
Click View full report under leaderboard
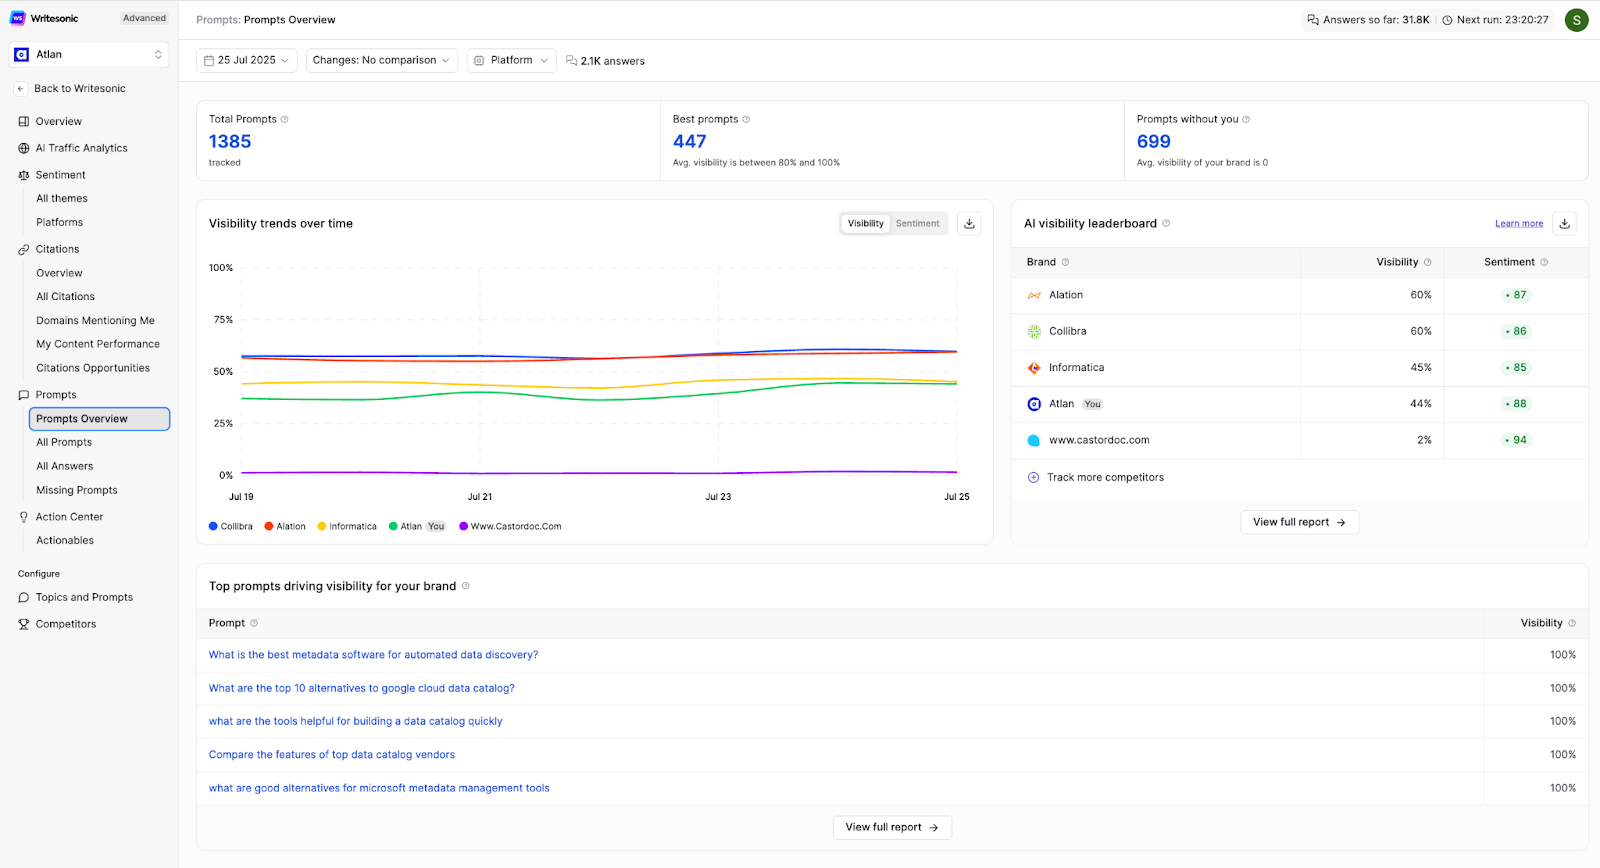coord(1299,522)
